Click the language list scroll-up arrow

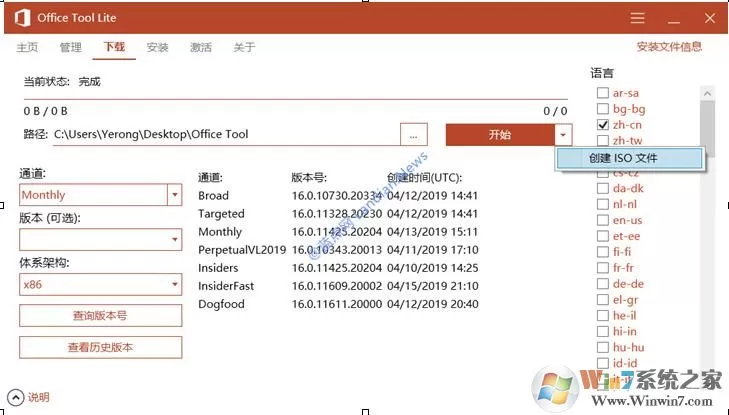(x=707, y=93)
